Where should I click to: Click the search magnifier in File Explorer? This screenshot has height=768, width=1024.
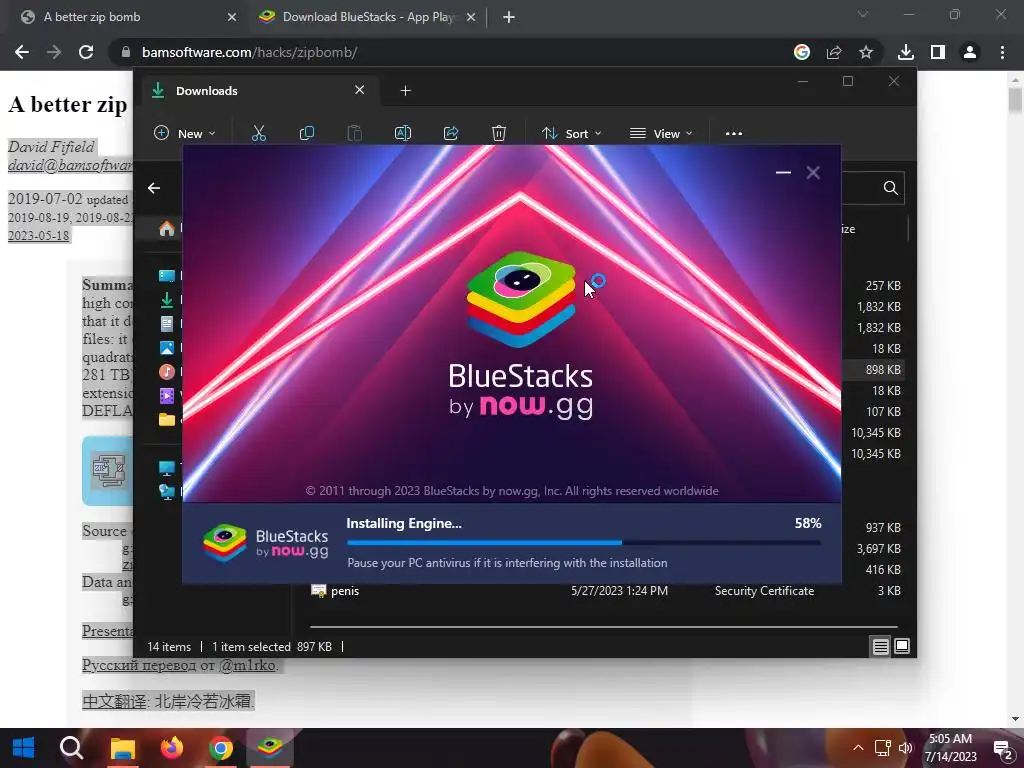click(890, 188)
